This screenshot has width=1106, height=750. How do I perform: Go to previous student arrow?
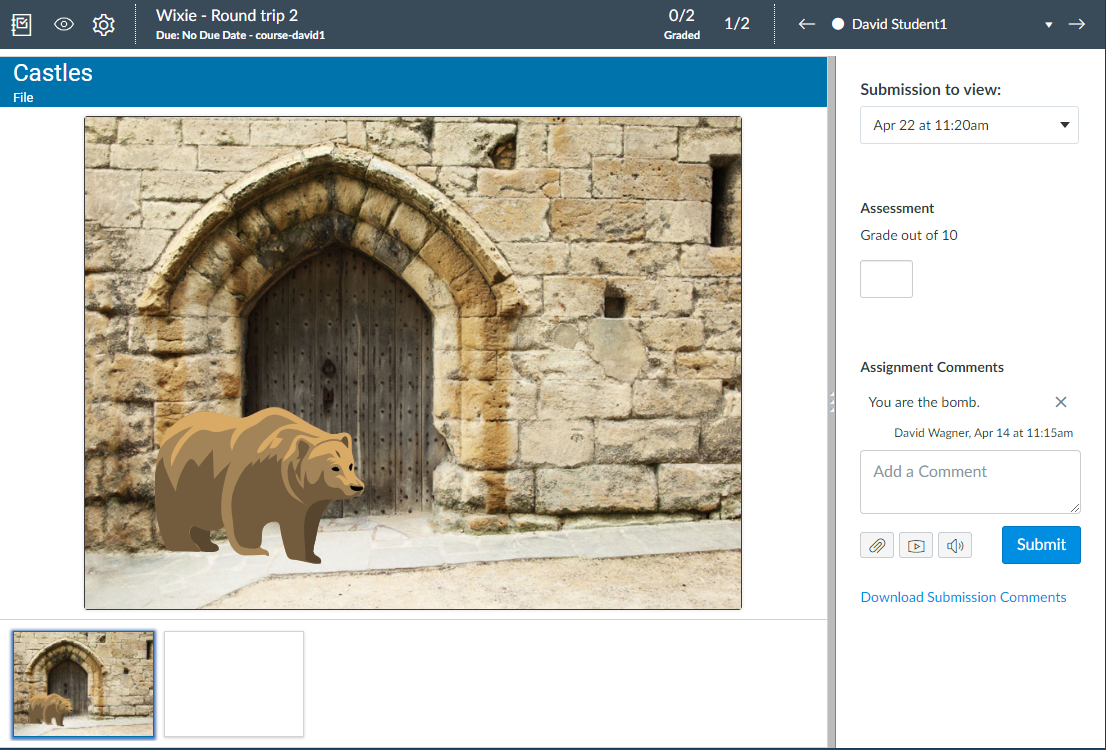pyautogui.click(x=807, y=24)
